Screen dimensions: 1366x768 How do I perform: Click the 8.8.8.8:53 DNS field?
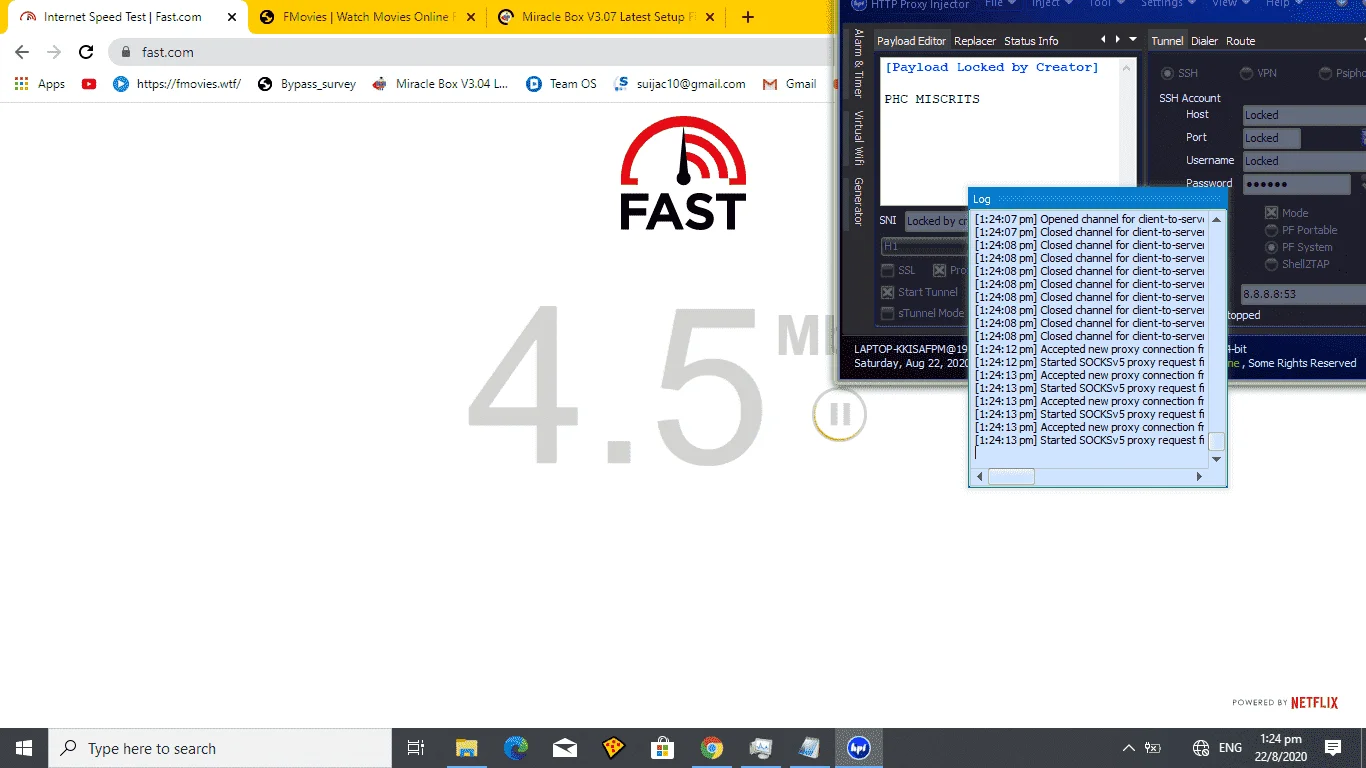(x=1303, y=294)
